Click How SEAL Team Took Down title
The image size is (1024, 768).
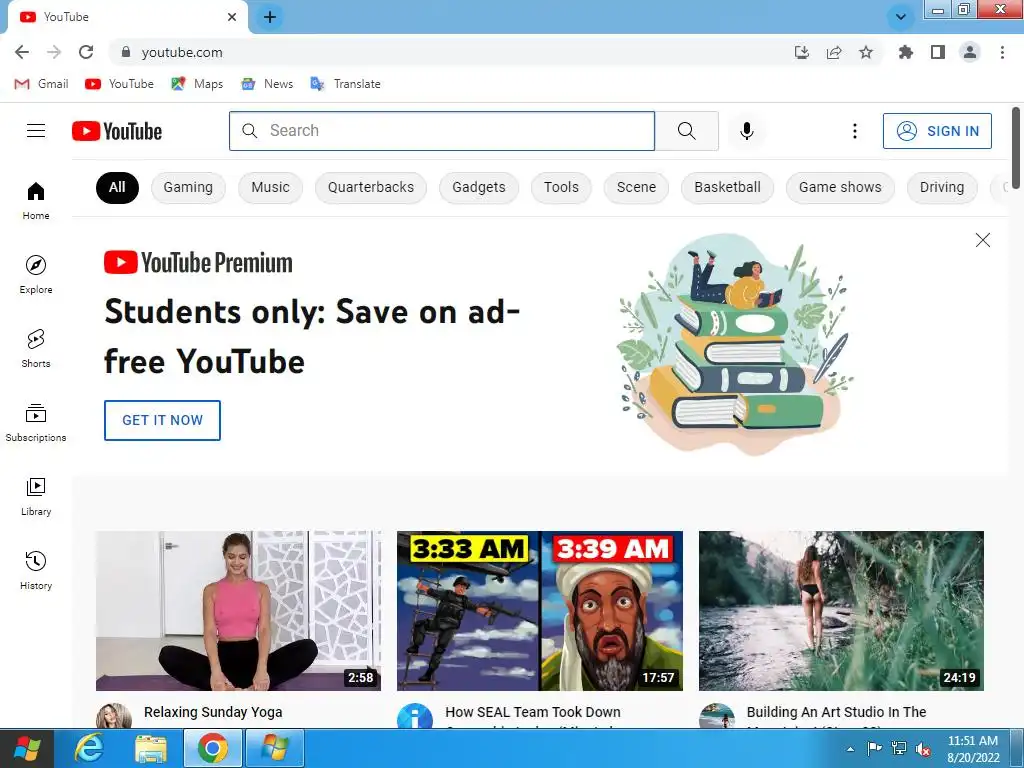coord(533,712)
